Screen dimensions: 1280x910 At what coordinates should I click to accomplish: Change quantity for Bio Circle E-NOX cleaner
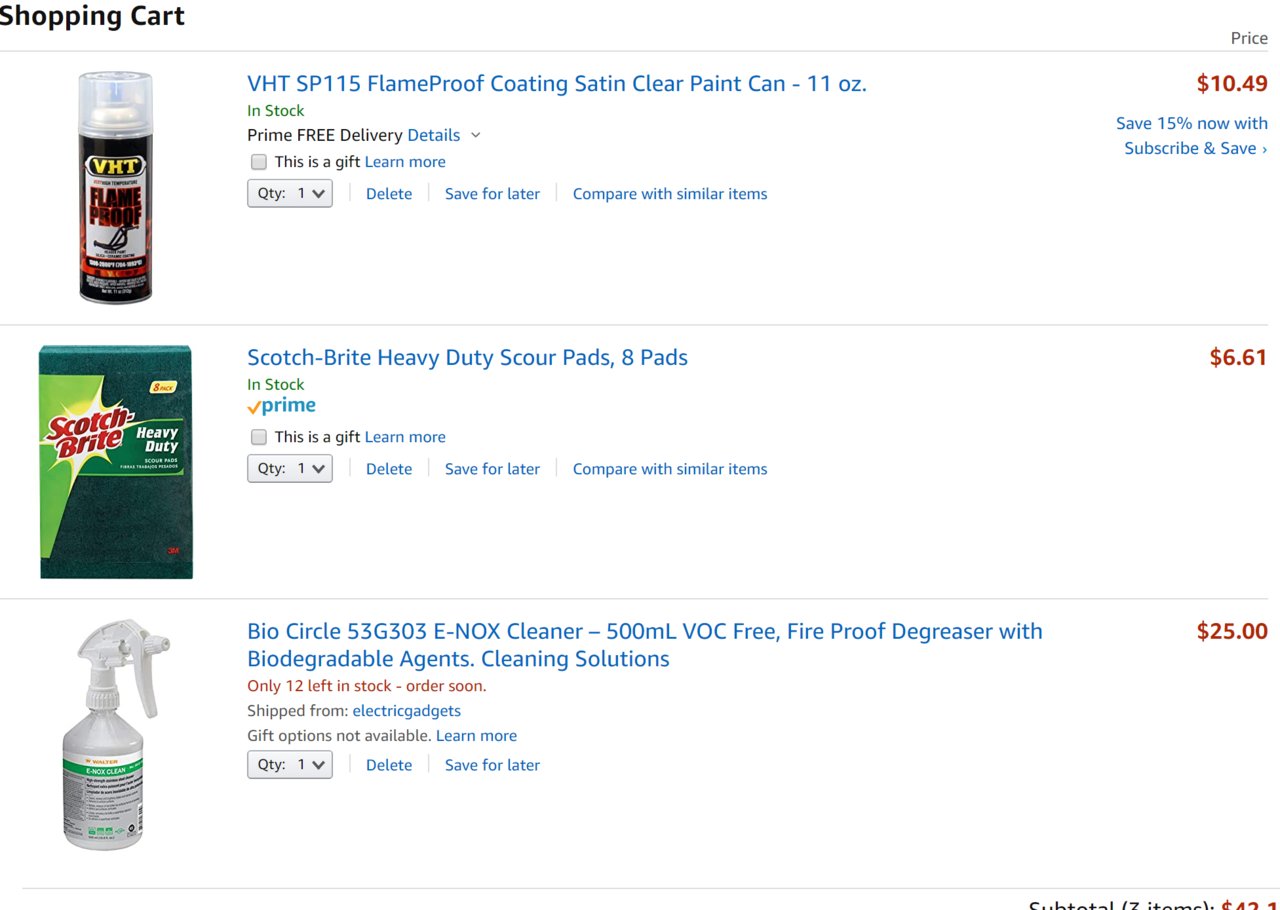(x=290, y=765)
